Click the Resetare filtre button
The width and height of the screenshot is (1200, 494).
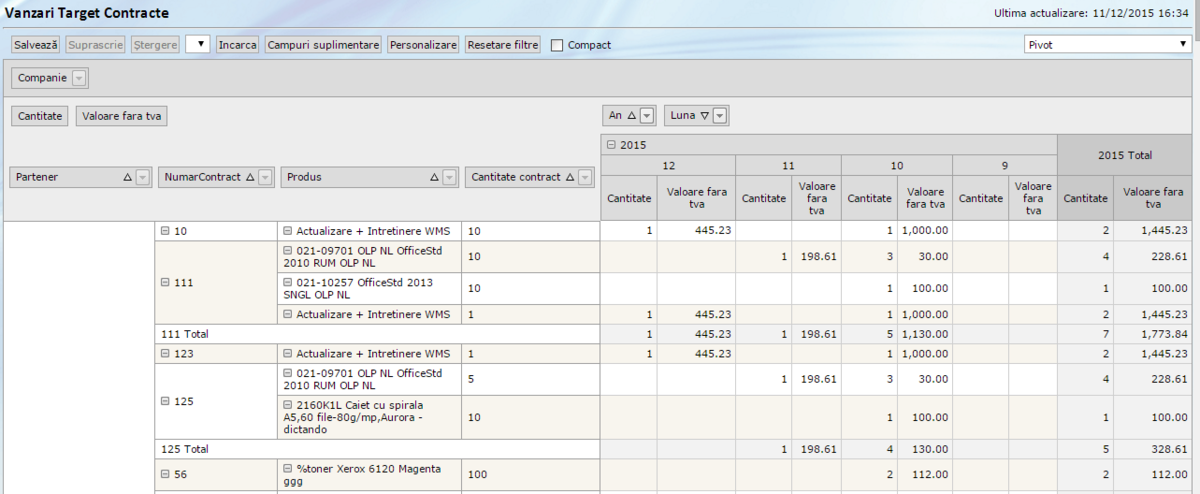[x=503, y=45]
